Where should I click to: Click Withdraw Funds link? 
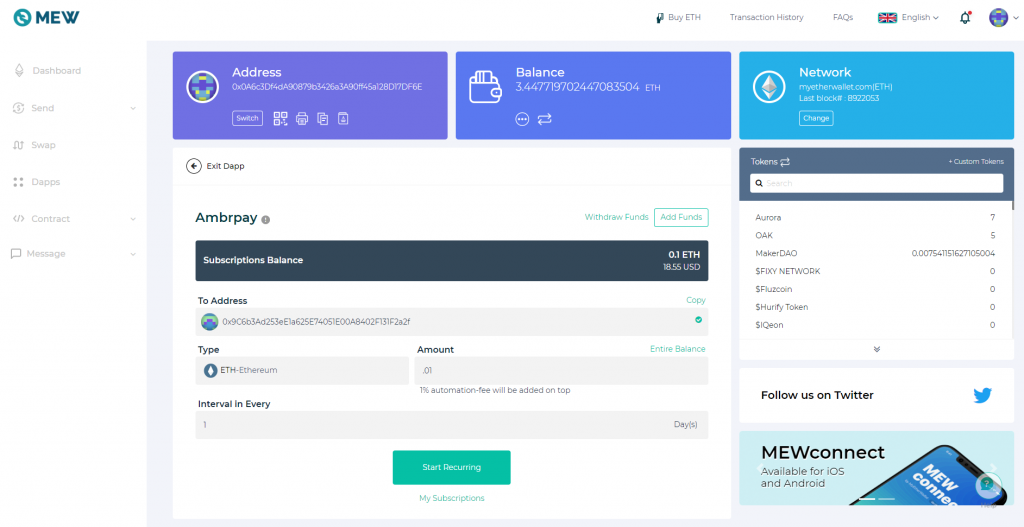[x=616, y=217]
